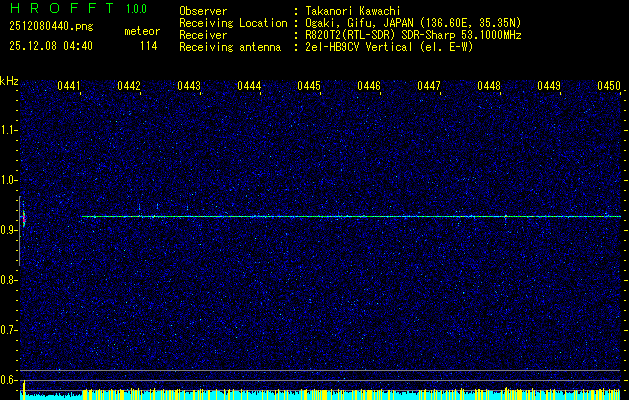This screenshot has width=629, height=400.
Task: Click the 0442 time marker
Action: [x=129, y=86]
